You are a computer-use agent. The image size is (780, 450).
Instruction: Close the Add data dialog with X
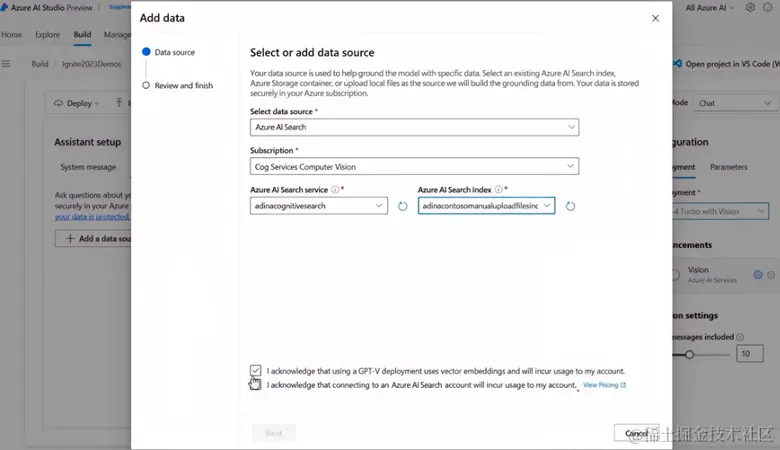pyautogui.click(x=655, y=18)
